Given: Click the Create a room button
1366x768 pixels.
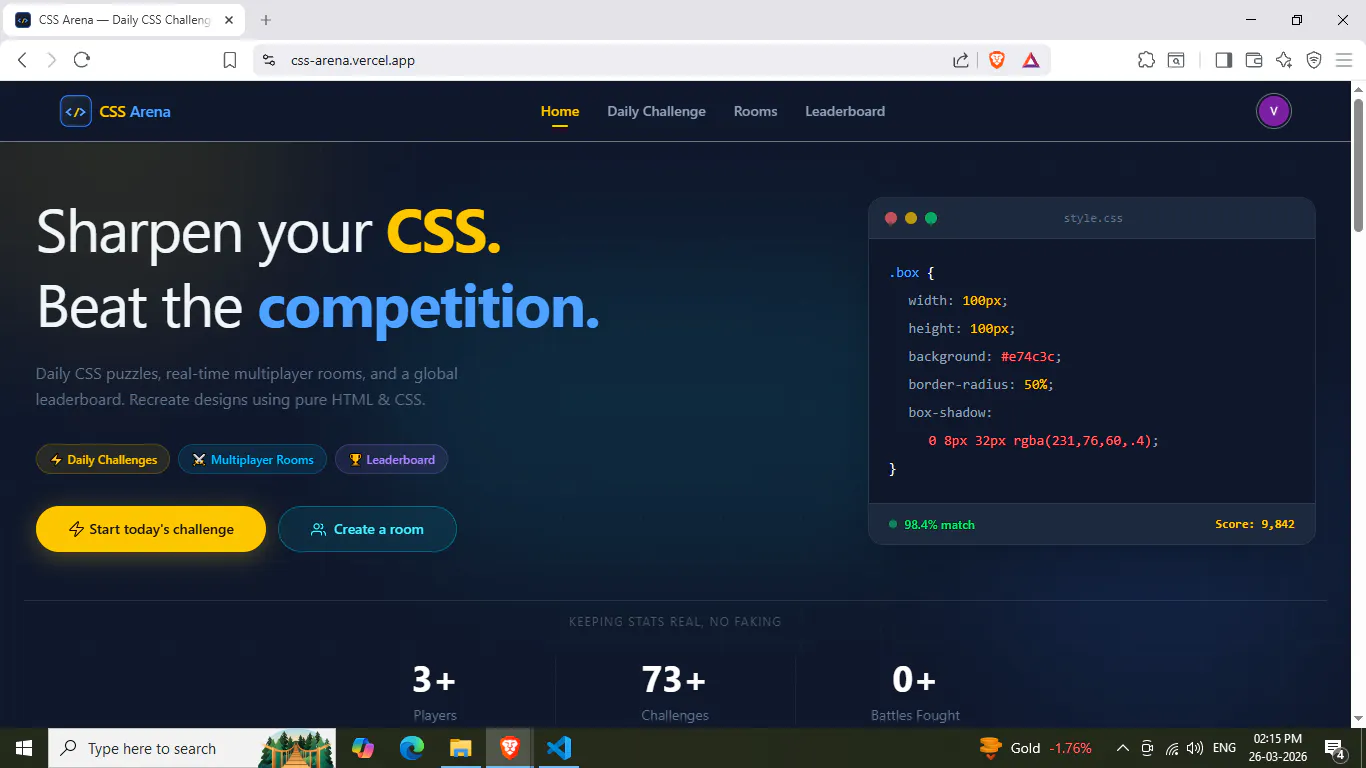Looking at the screenshot, I should [x=367, y=529].
